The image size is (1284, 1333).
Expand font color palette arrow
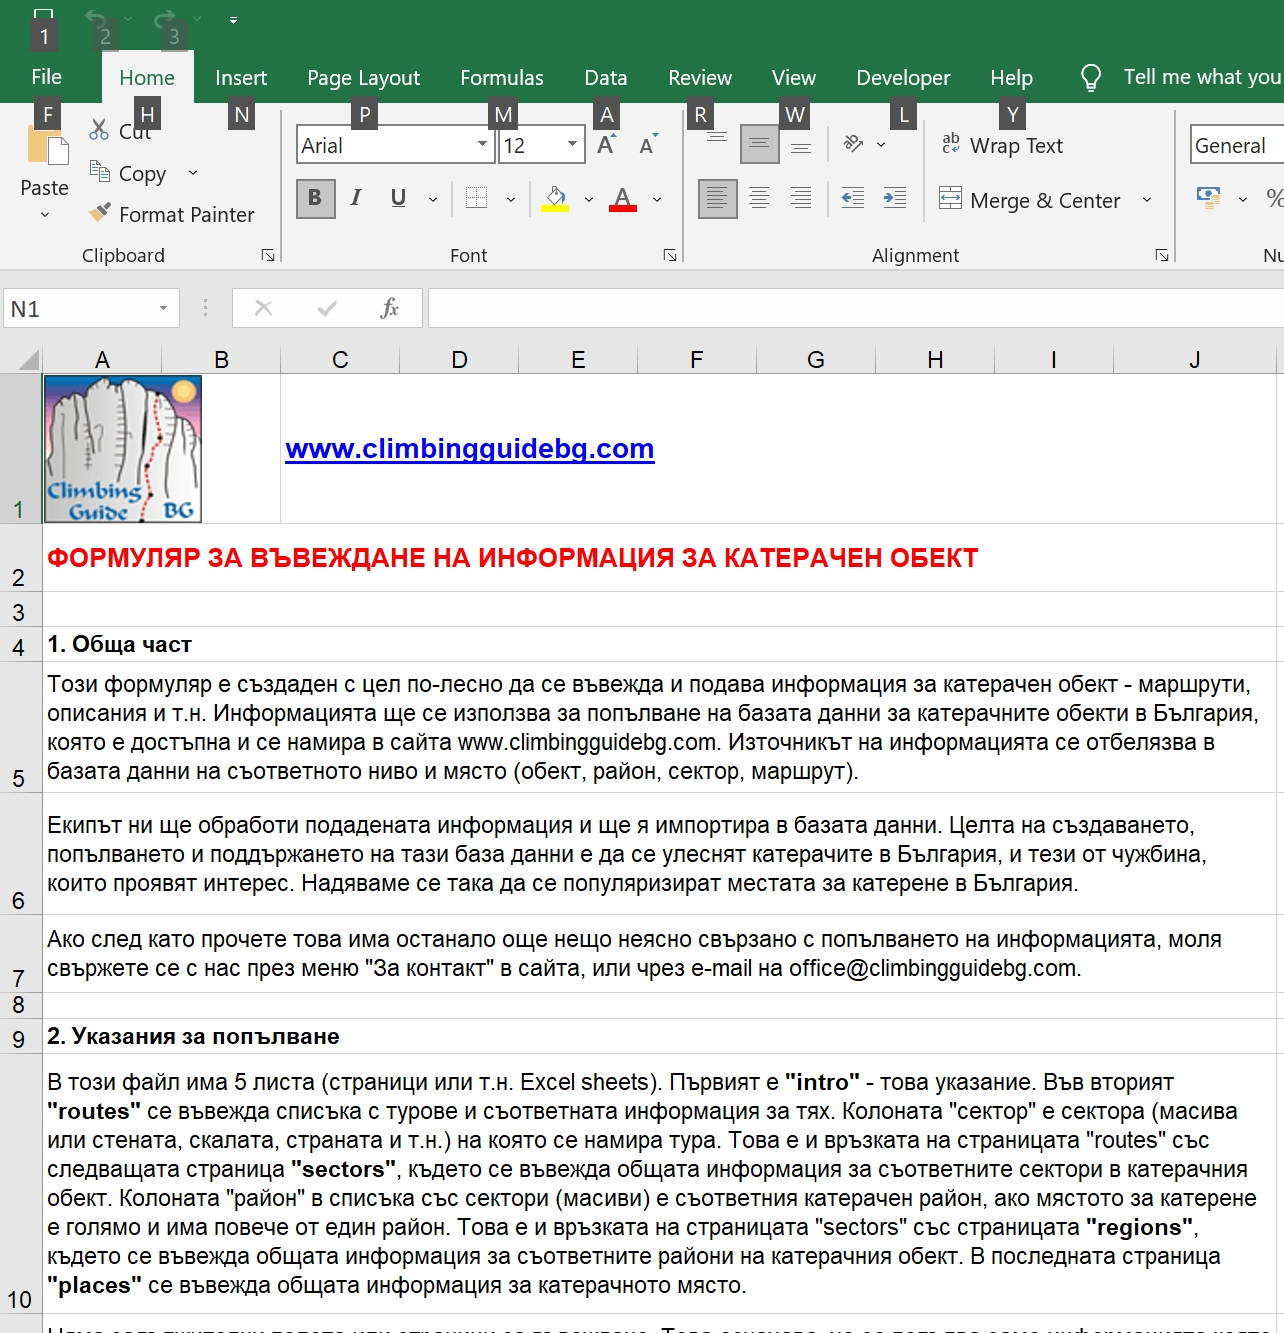point(657,199)
